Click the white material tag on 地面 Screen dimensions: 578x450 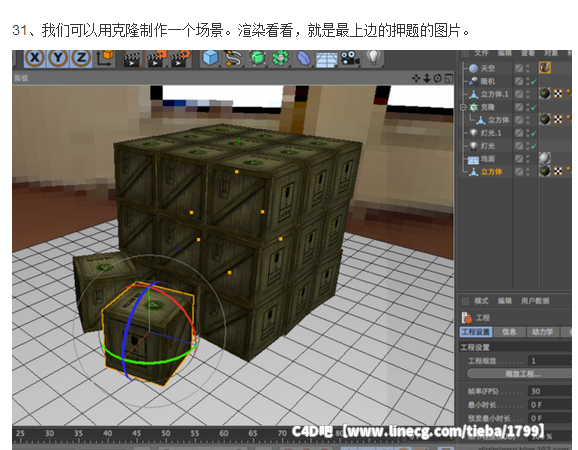pos(545,158)
